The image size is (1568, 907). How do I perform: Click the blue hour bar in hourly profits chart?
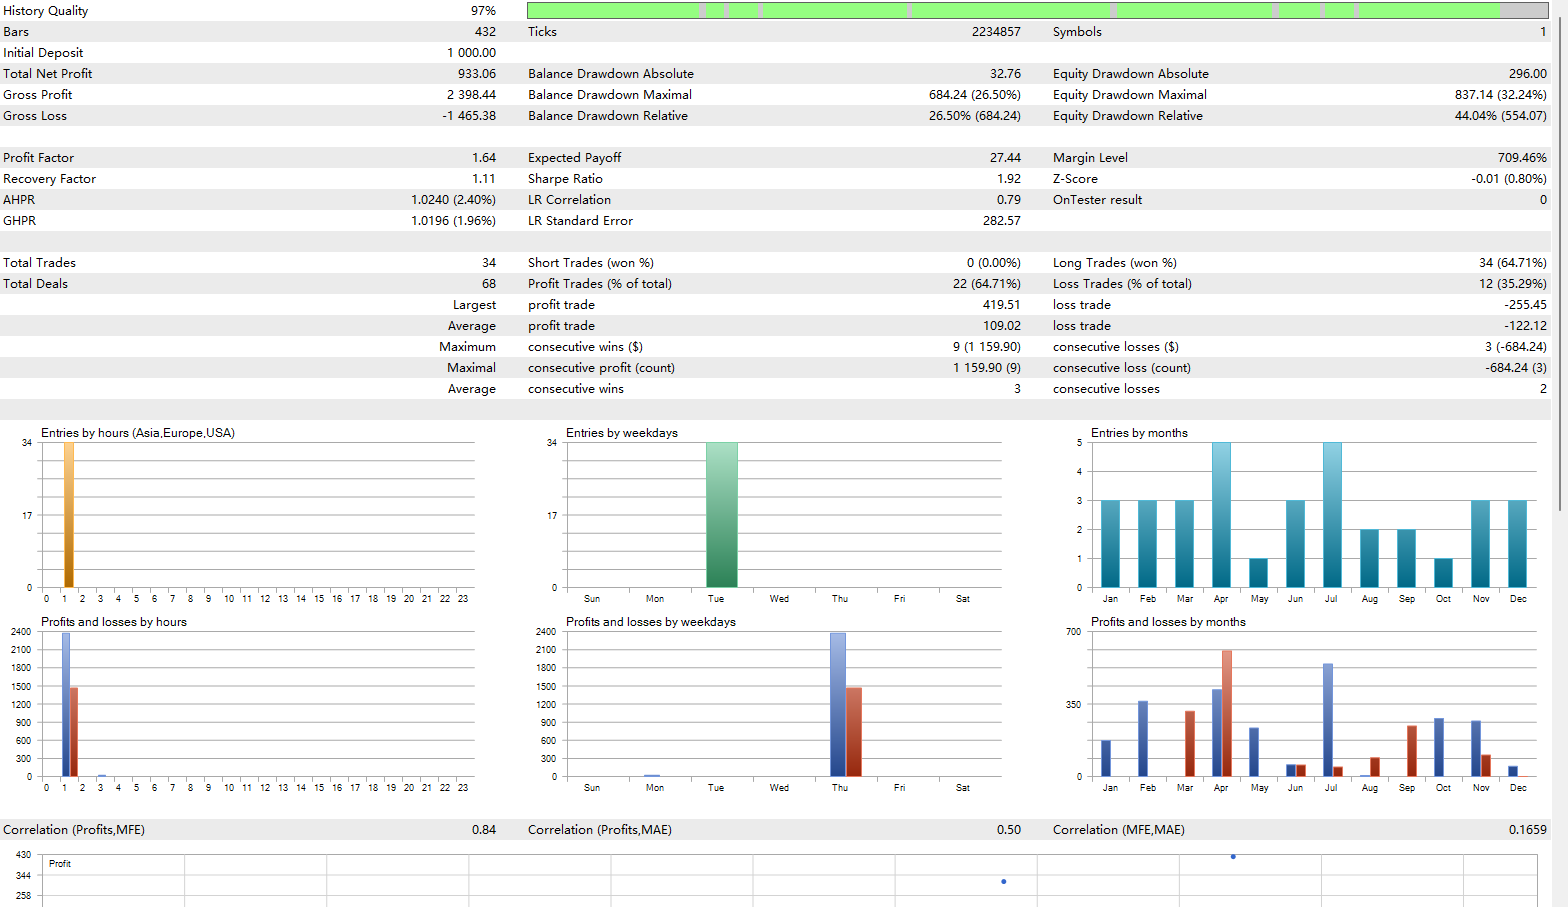coord(66,704)
